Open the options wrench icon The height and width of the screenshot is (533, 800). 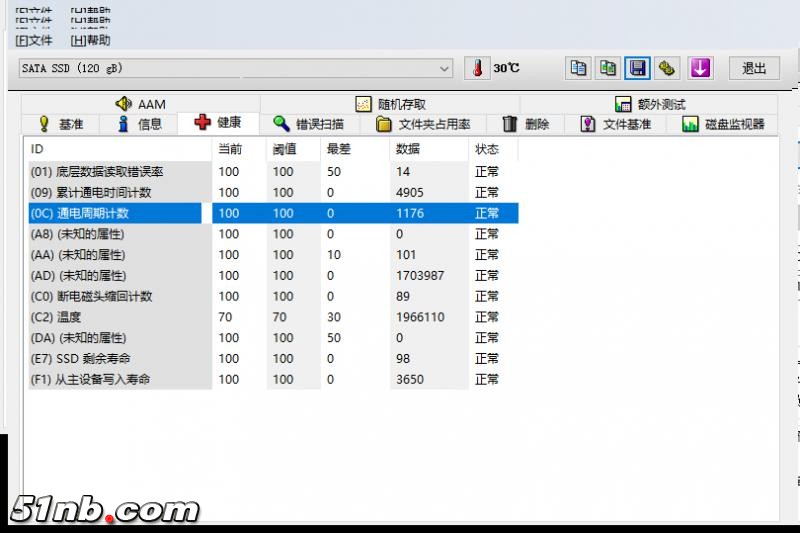tap(667, 68)
